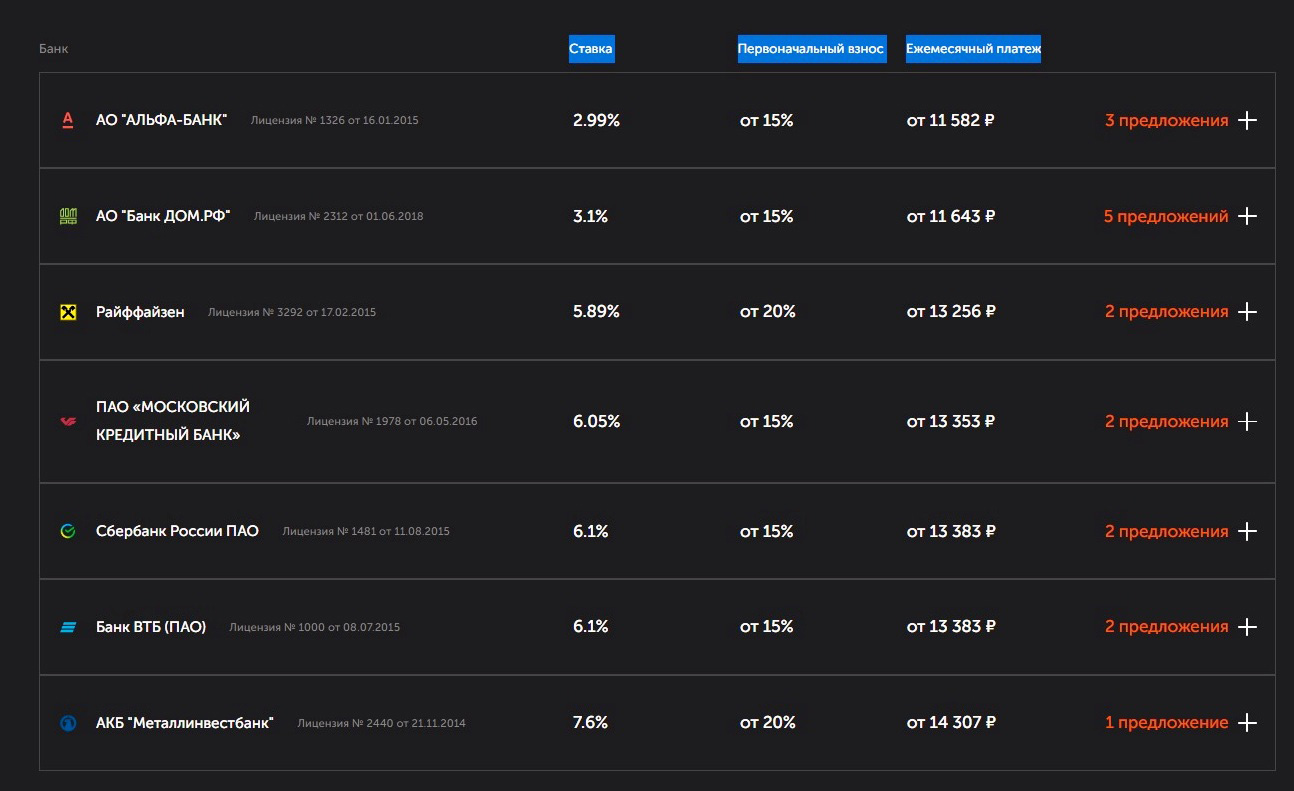
Task: Expand Raiffeisen row plus icon
Action: tap(1246, 312)
